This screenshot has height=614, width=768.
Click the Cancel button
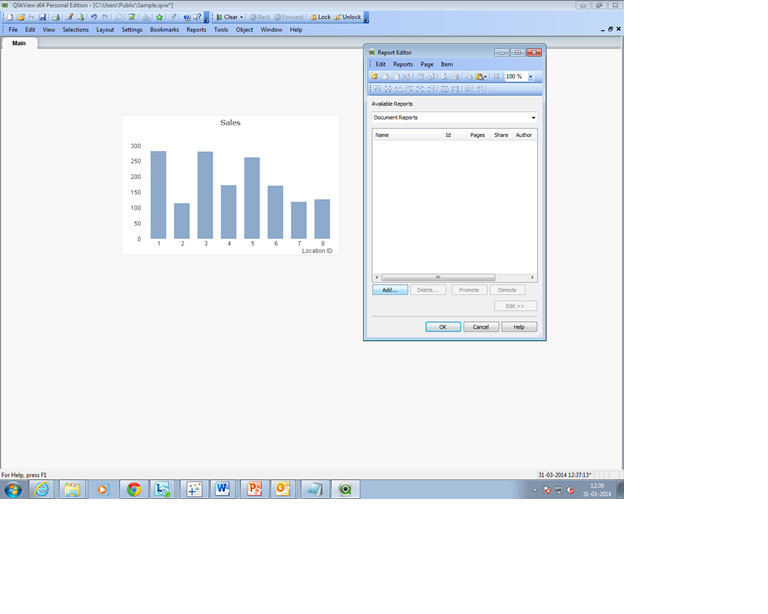(x=481, y=327)
